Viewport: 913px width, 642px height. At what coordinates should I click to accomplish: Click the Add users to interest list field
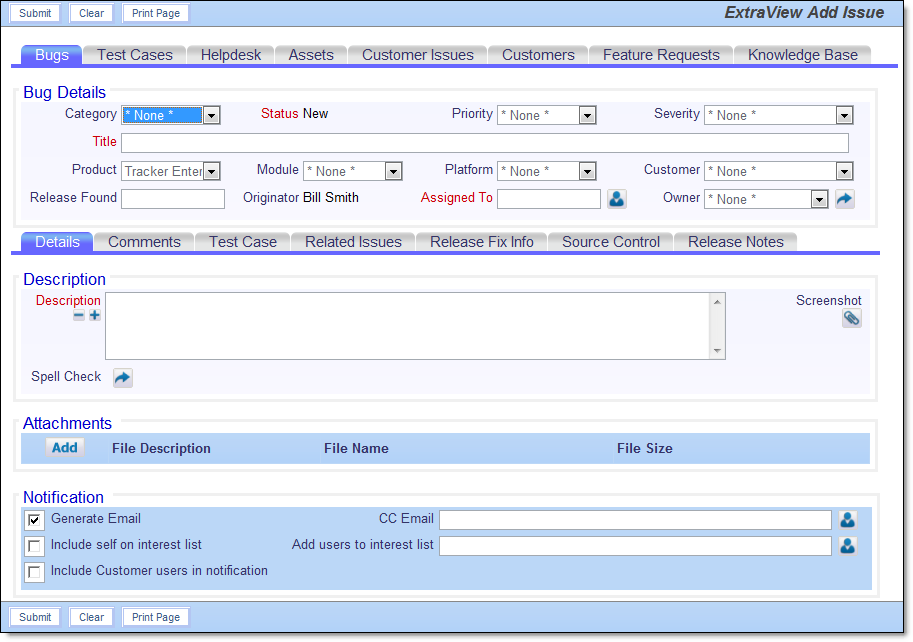[x=635, y=546]
